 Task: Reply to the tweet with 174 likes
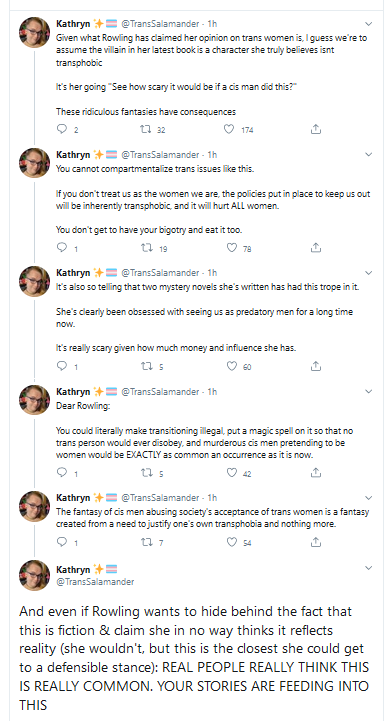coord(62,129)
